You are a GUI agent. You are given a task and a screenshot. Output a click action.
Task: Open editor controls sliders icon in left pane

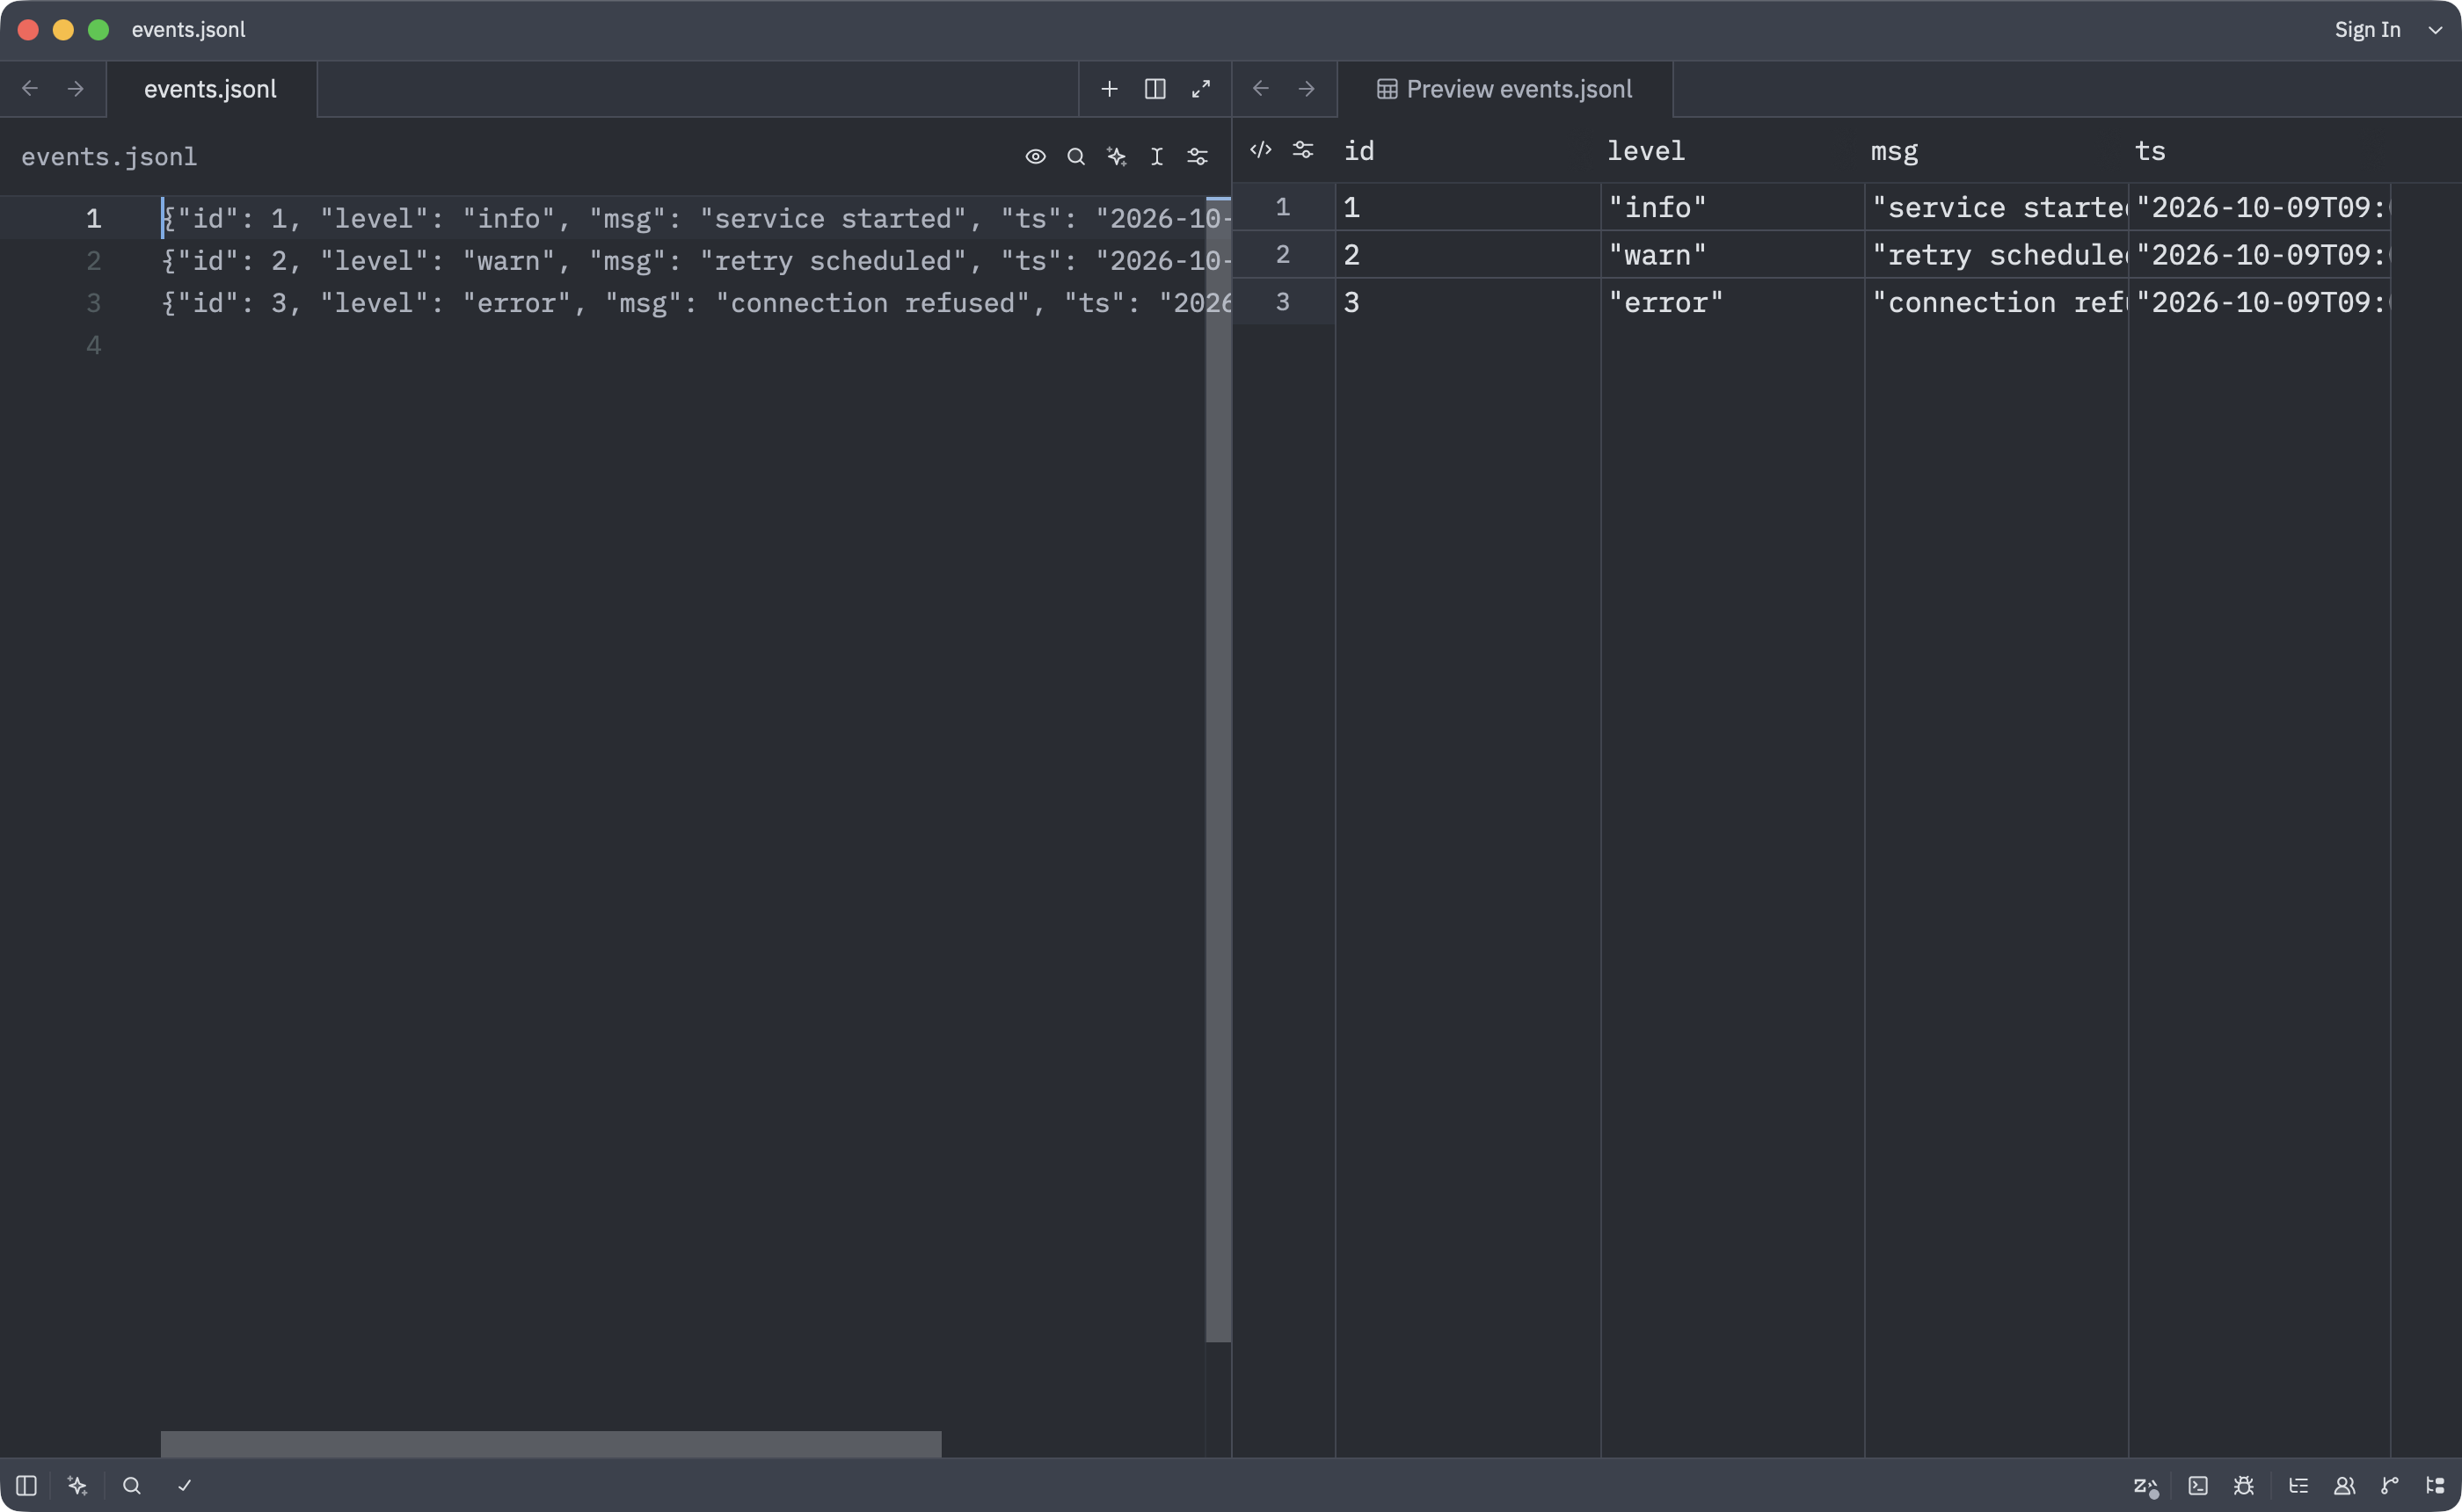1197,157
